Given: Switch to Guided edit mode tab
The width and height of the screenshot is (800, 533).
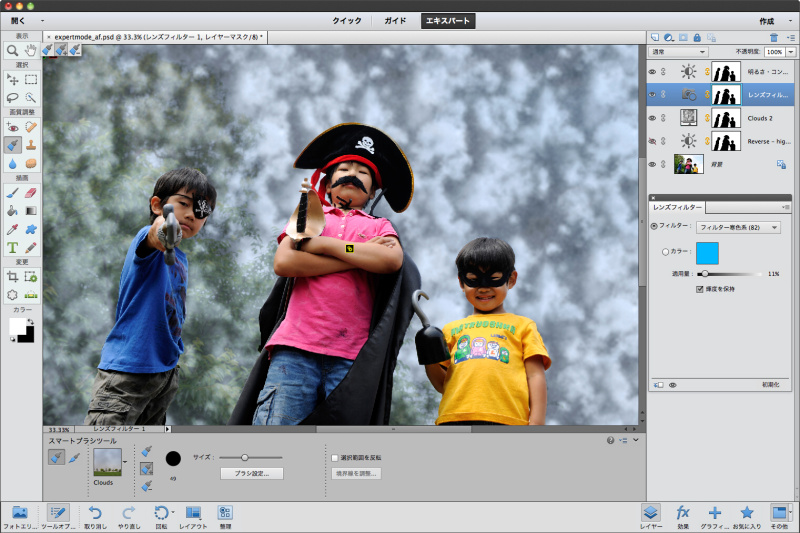Looking at the screenshot, I should click(x=395, y=21).
